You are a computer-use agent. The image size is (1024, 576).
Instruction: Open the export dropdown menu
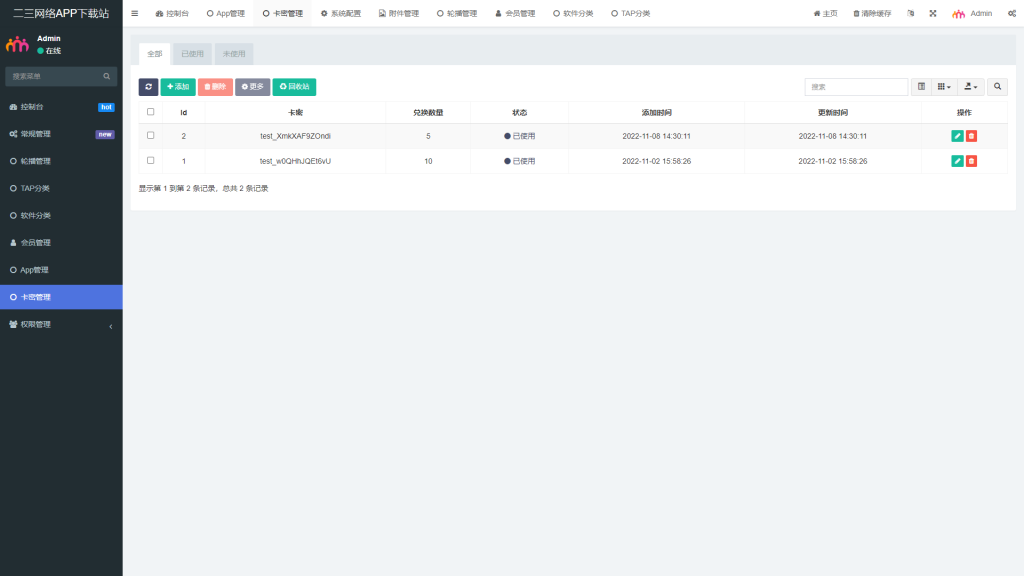point(972,87)
